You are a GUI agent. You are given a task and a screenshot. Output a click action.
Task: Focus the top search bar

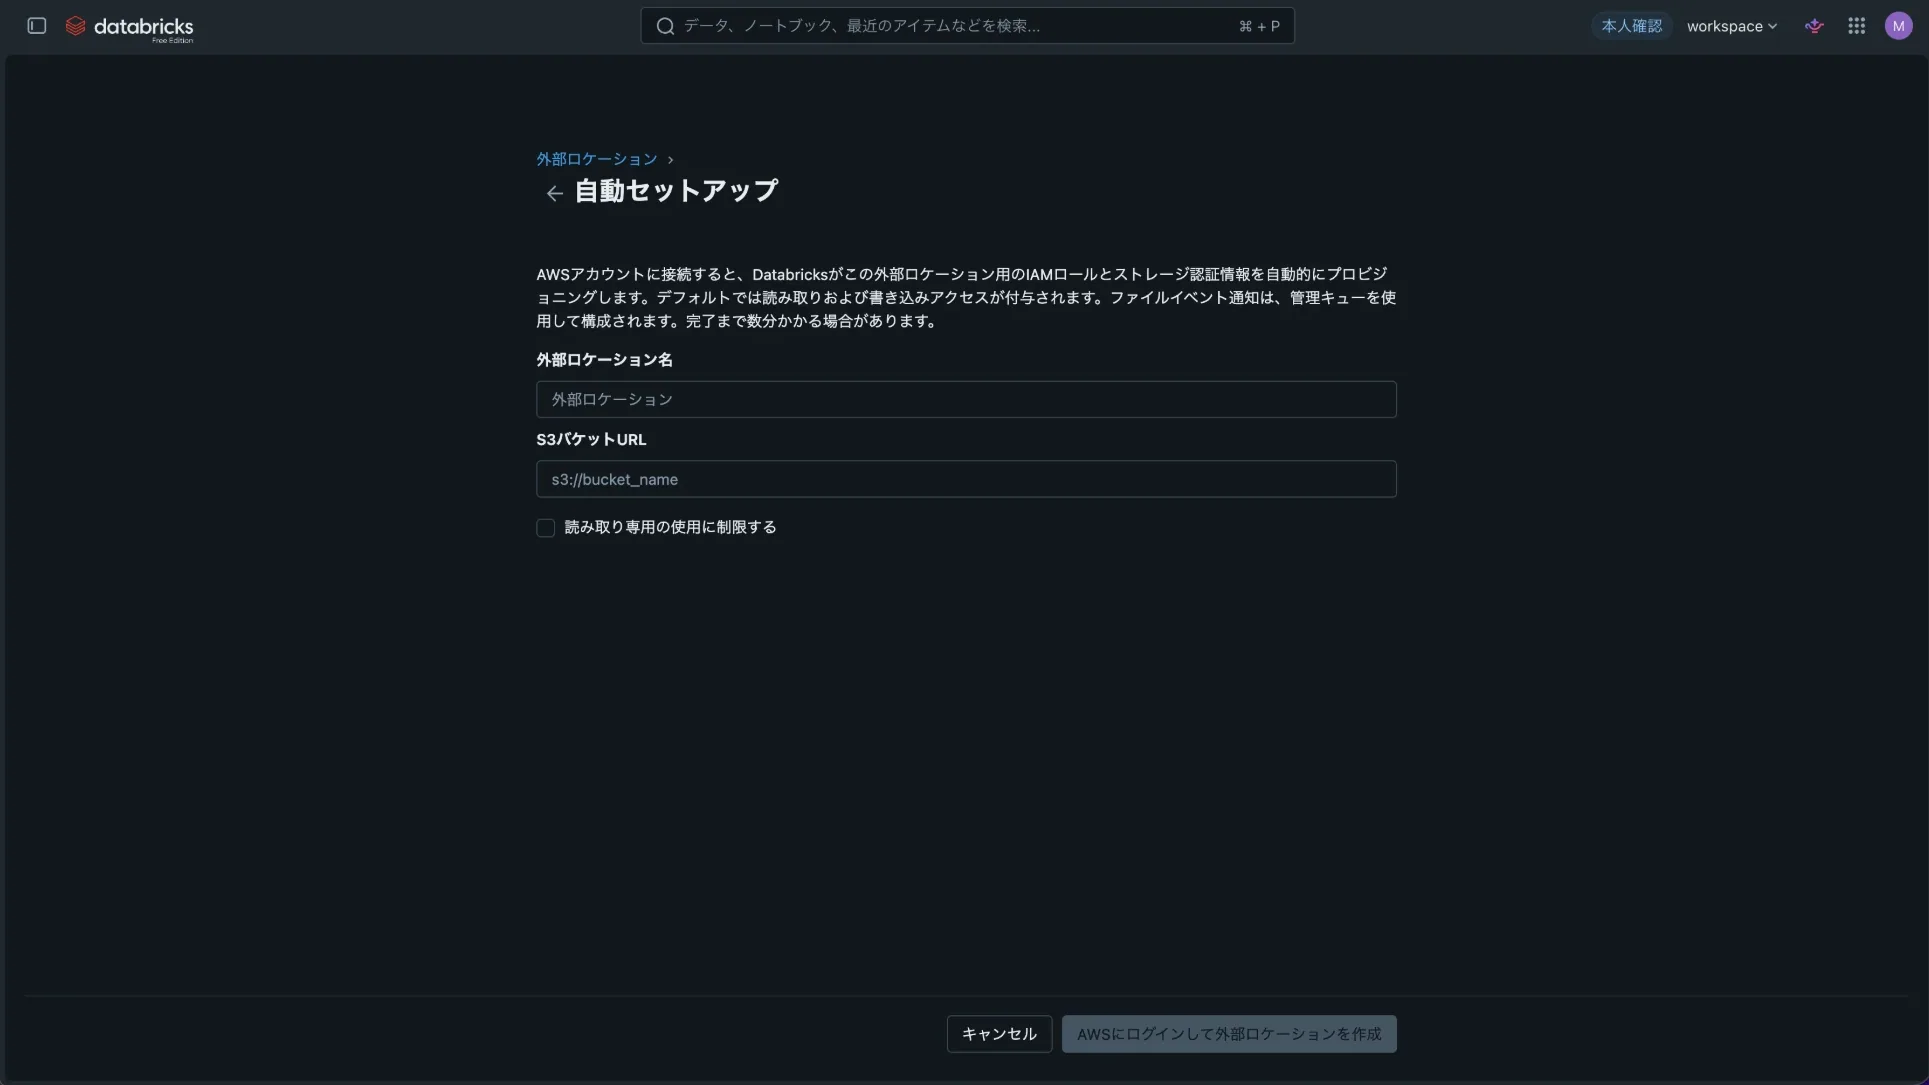click(967, 26)
